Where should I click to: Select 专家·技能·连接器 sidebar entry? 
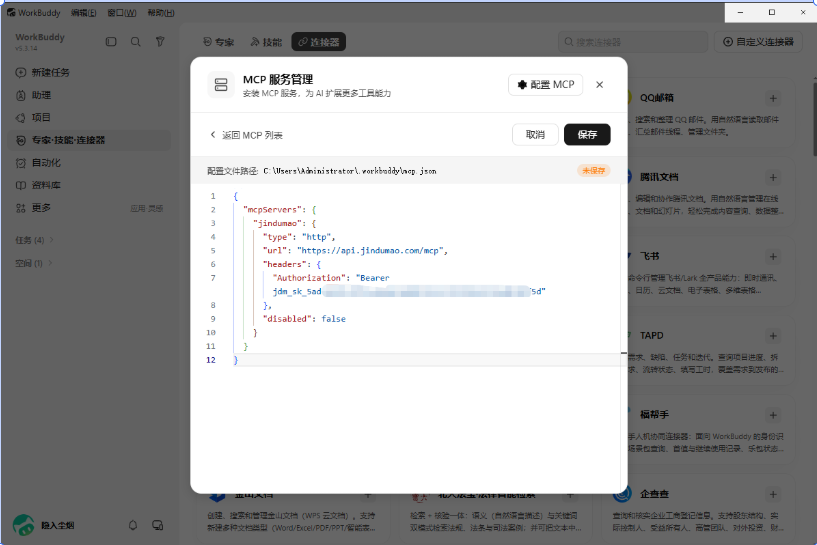coord(89,140)
